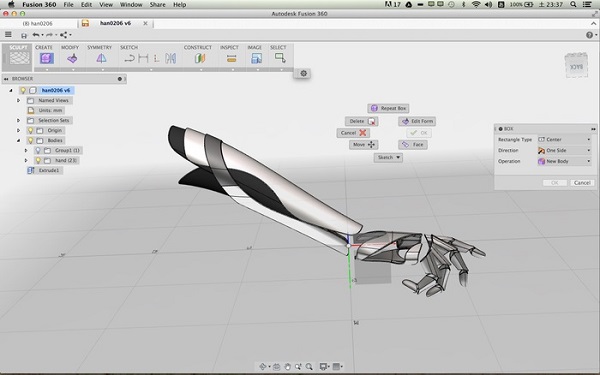
Task: Open the Edit menu
Action: click(86, 5)
